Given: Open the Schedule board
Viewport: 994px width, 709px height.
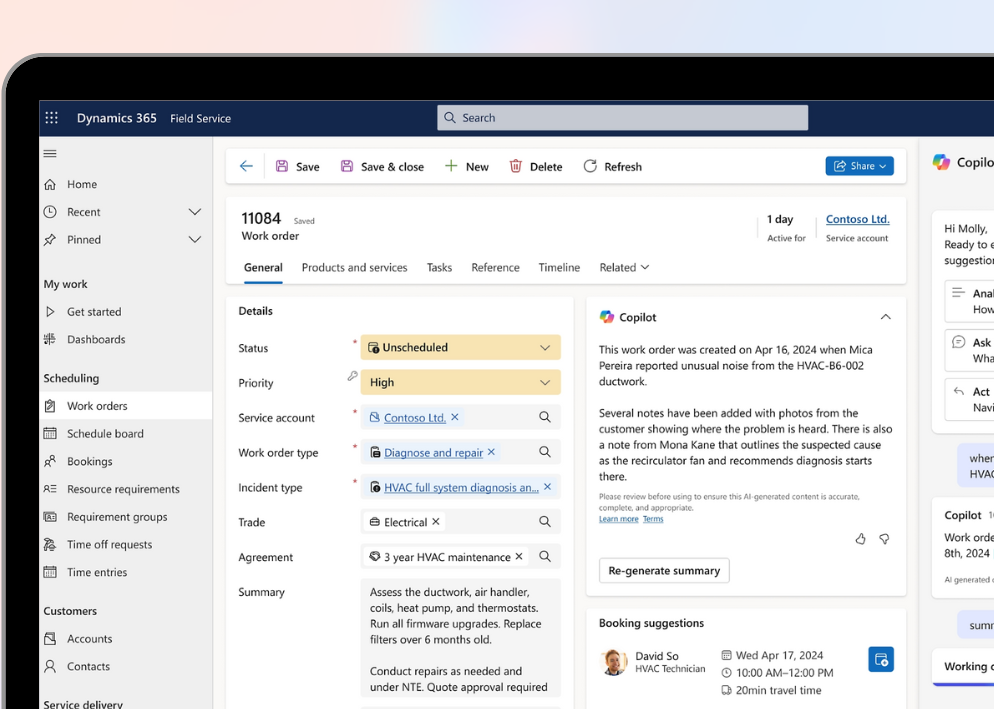Looking at the screenshot, I should [x=126, y=434].
